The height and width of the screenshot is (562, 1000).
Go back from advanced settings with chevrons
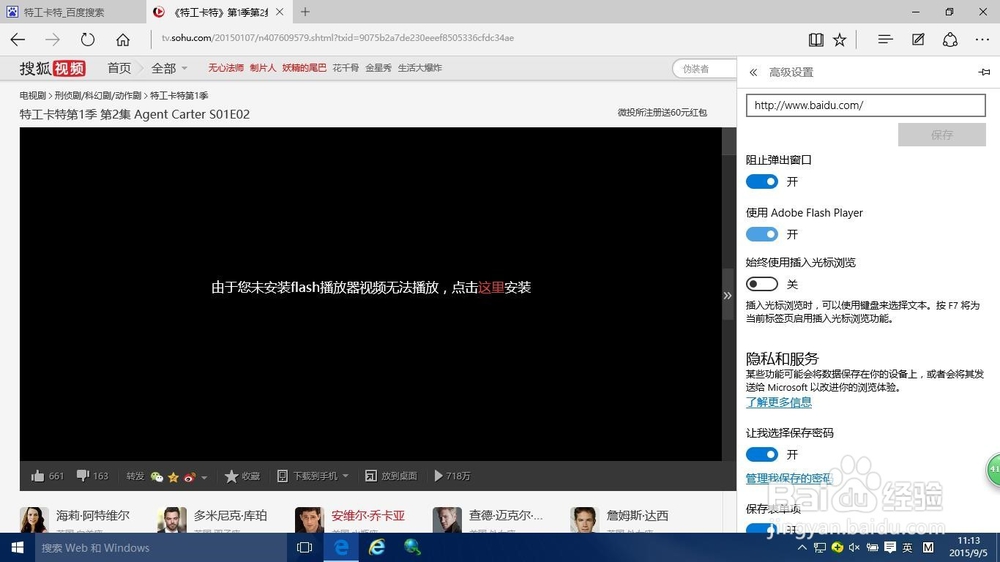tap(753, 72)
